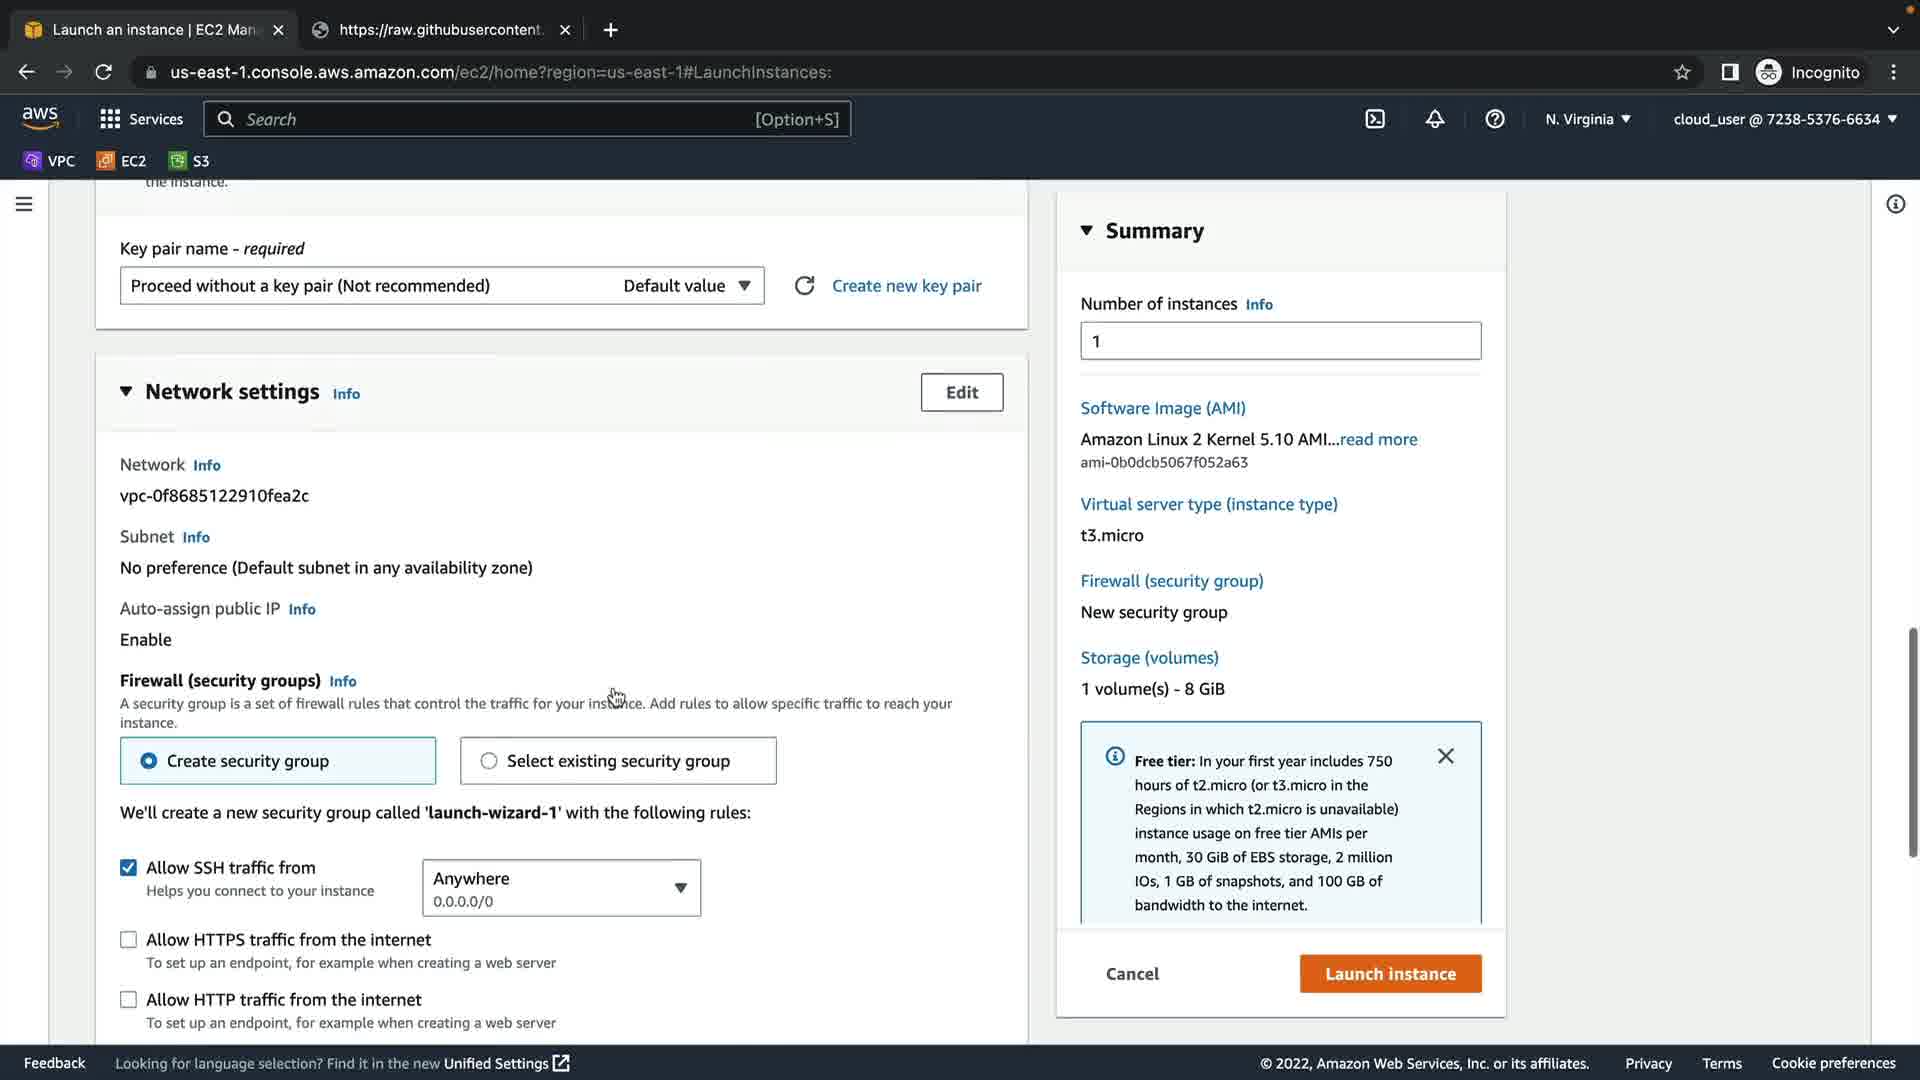Enable Allow HTTPS traffic from the internet
Screen dimensions: 1920x1080
[x=128, y=940]
